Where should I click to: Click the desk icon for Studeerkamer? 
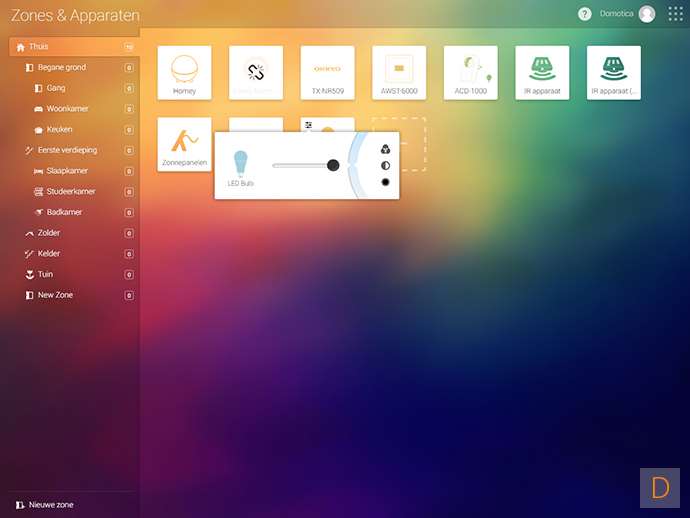point(39,191)
